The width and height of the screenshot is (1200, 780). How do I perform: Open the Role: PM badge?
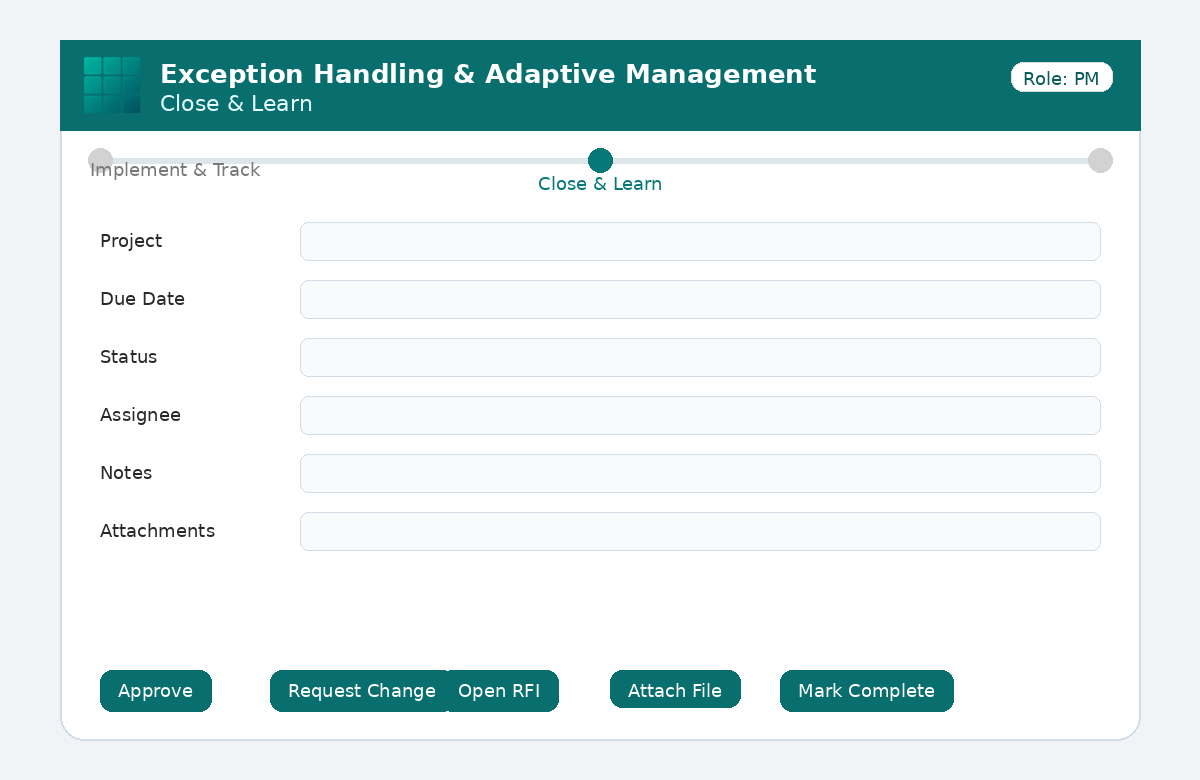point(1061,78)
